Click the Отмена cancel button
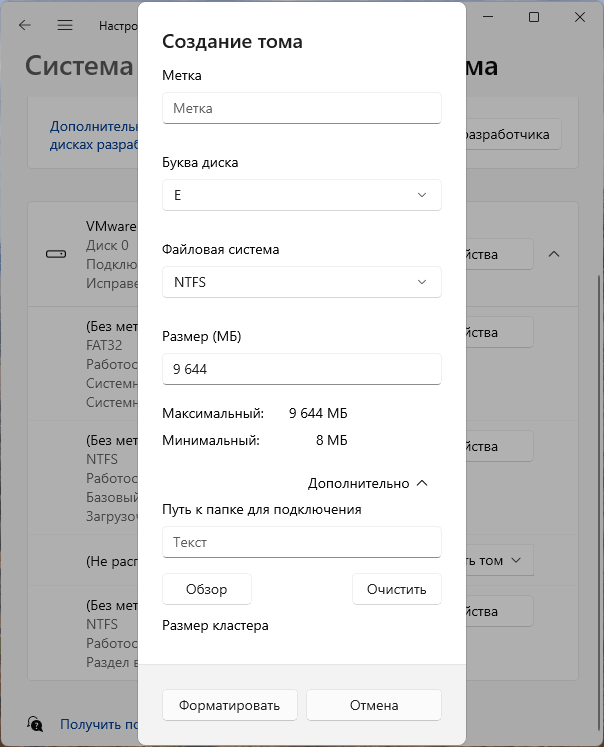 pos(374,705)
